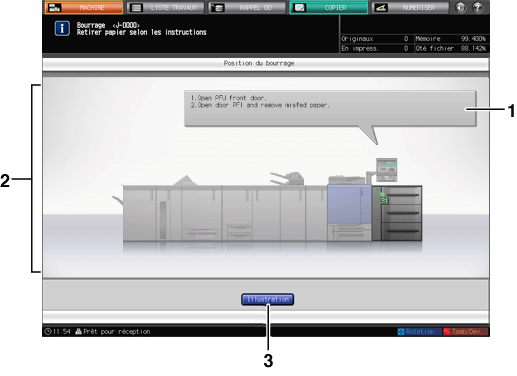Click the accessibility icon next to help
This screenshot has width=517, height=376.
461,7
